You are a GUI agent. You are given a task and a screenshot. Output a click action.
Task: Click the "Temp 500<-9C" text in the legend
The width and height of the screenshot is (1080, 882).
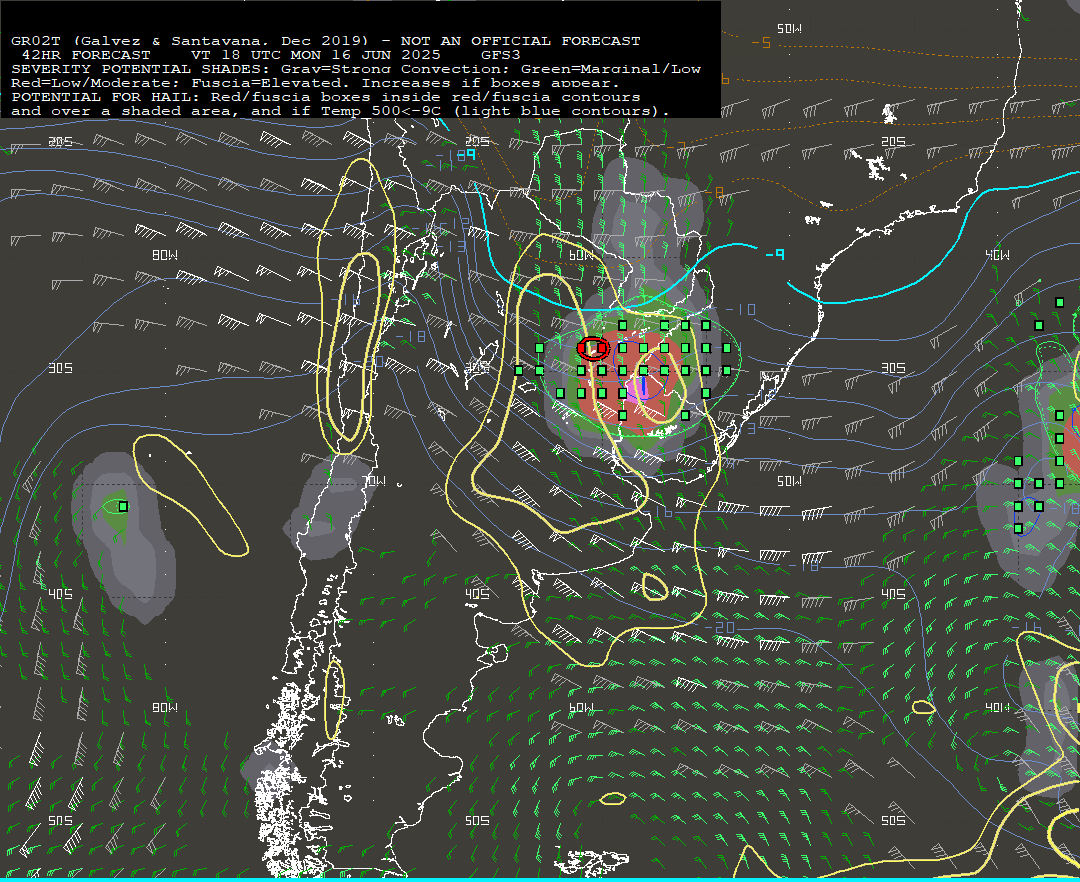(x=381, y=111)
